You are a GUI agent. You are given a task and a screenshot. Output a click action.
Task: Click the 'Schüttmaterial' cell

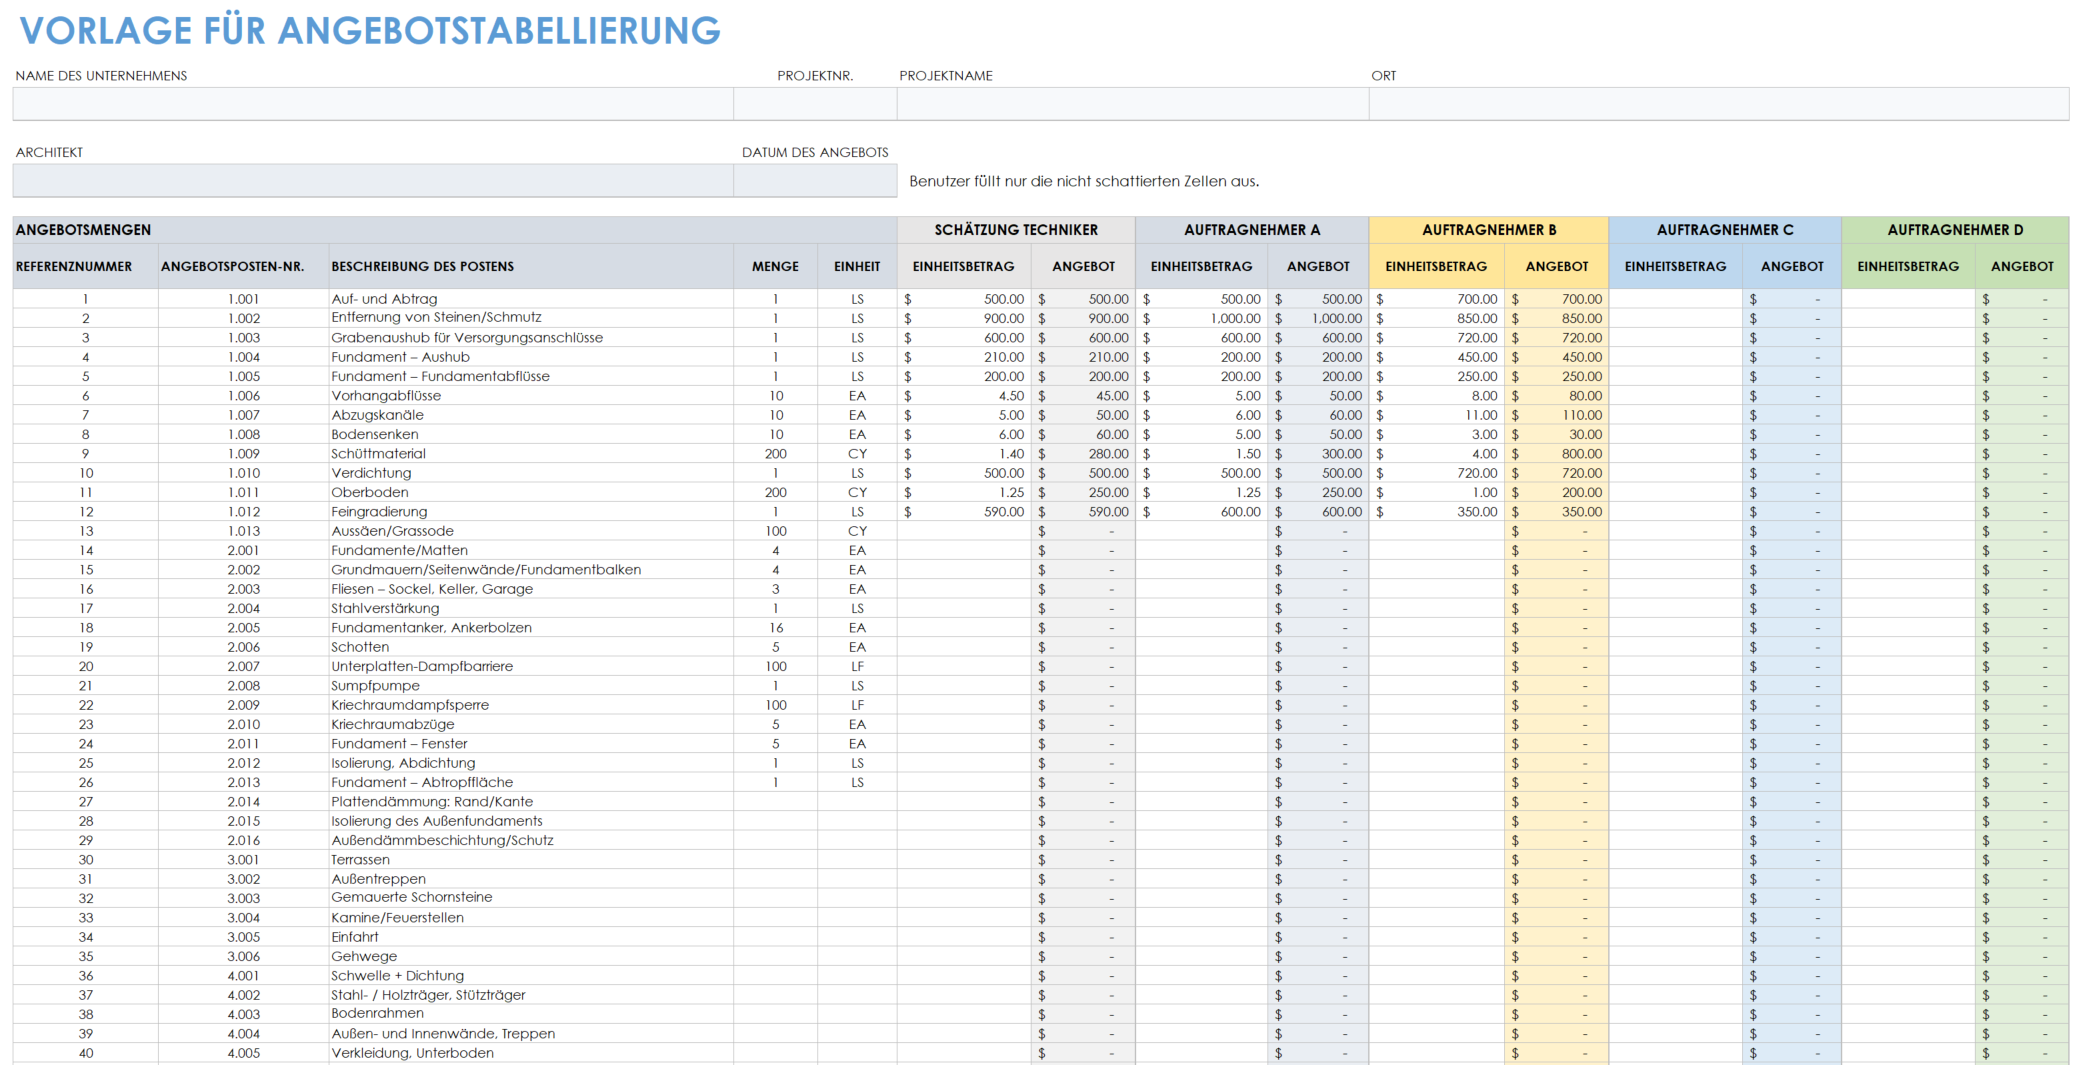tap(531, 454)
